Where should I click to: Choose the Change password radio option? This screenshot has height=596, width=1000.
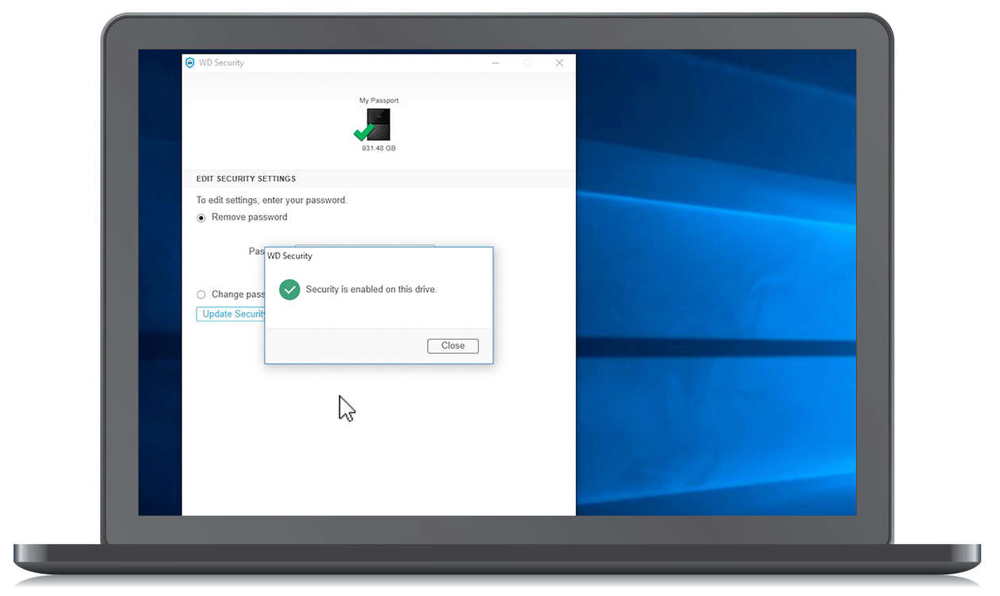pyautogui.click(x=202, y=294)
